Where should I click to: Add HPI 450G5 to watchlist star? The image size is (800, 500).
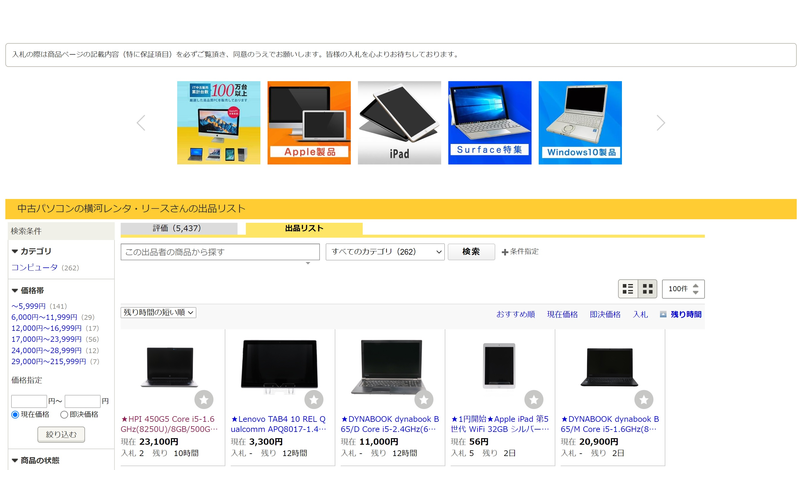tap(204, 399)
